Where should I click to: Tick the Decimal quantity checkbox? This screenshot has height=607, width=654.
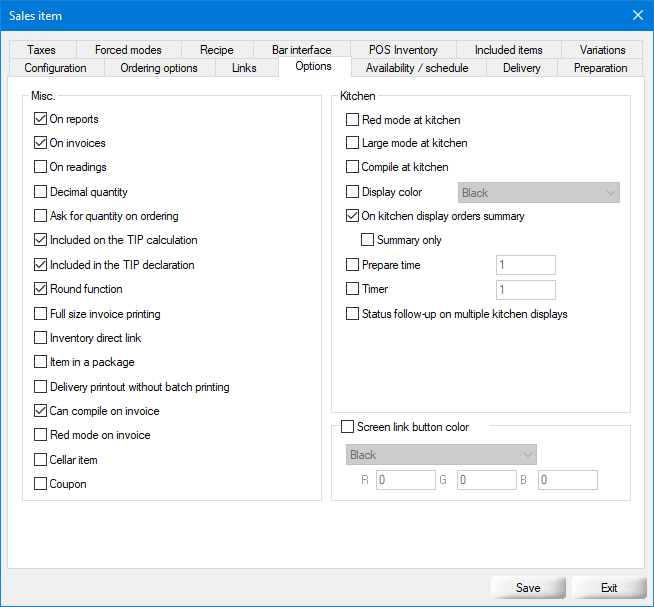point(41,192)
